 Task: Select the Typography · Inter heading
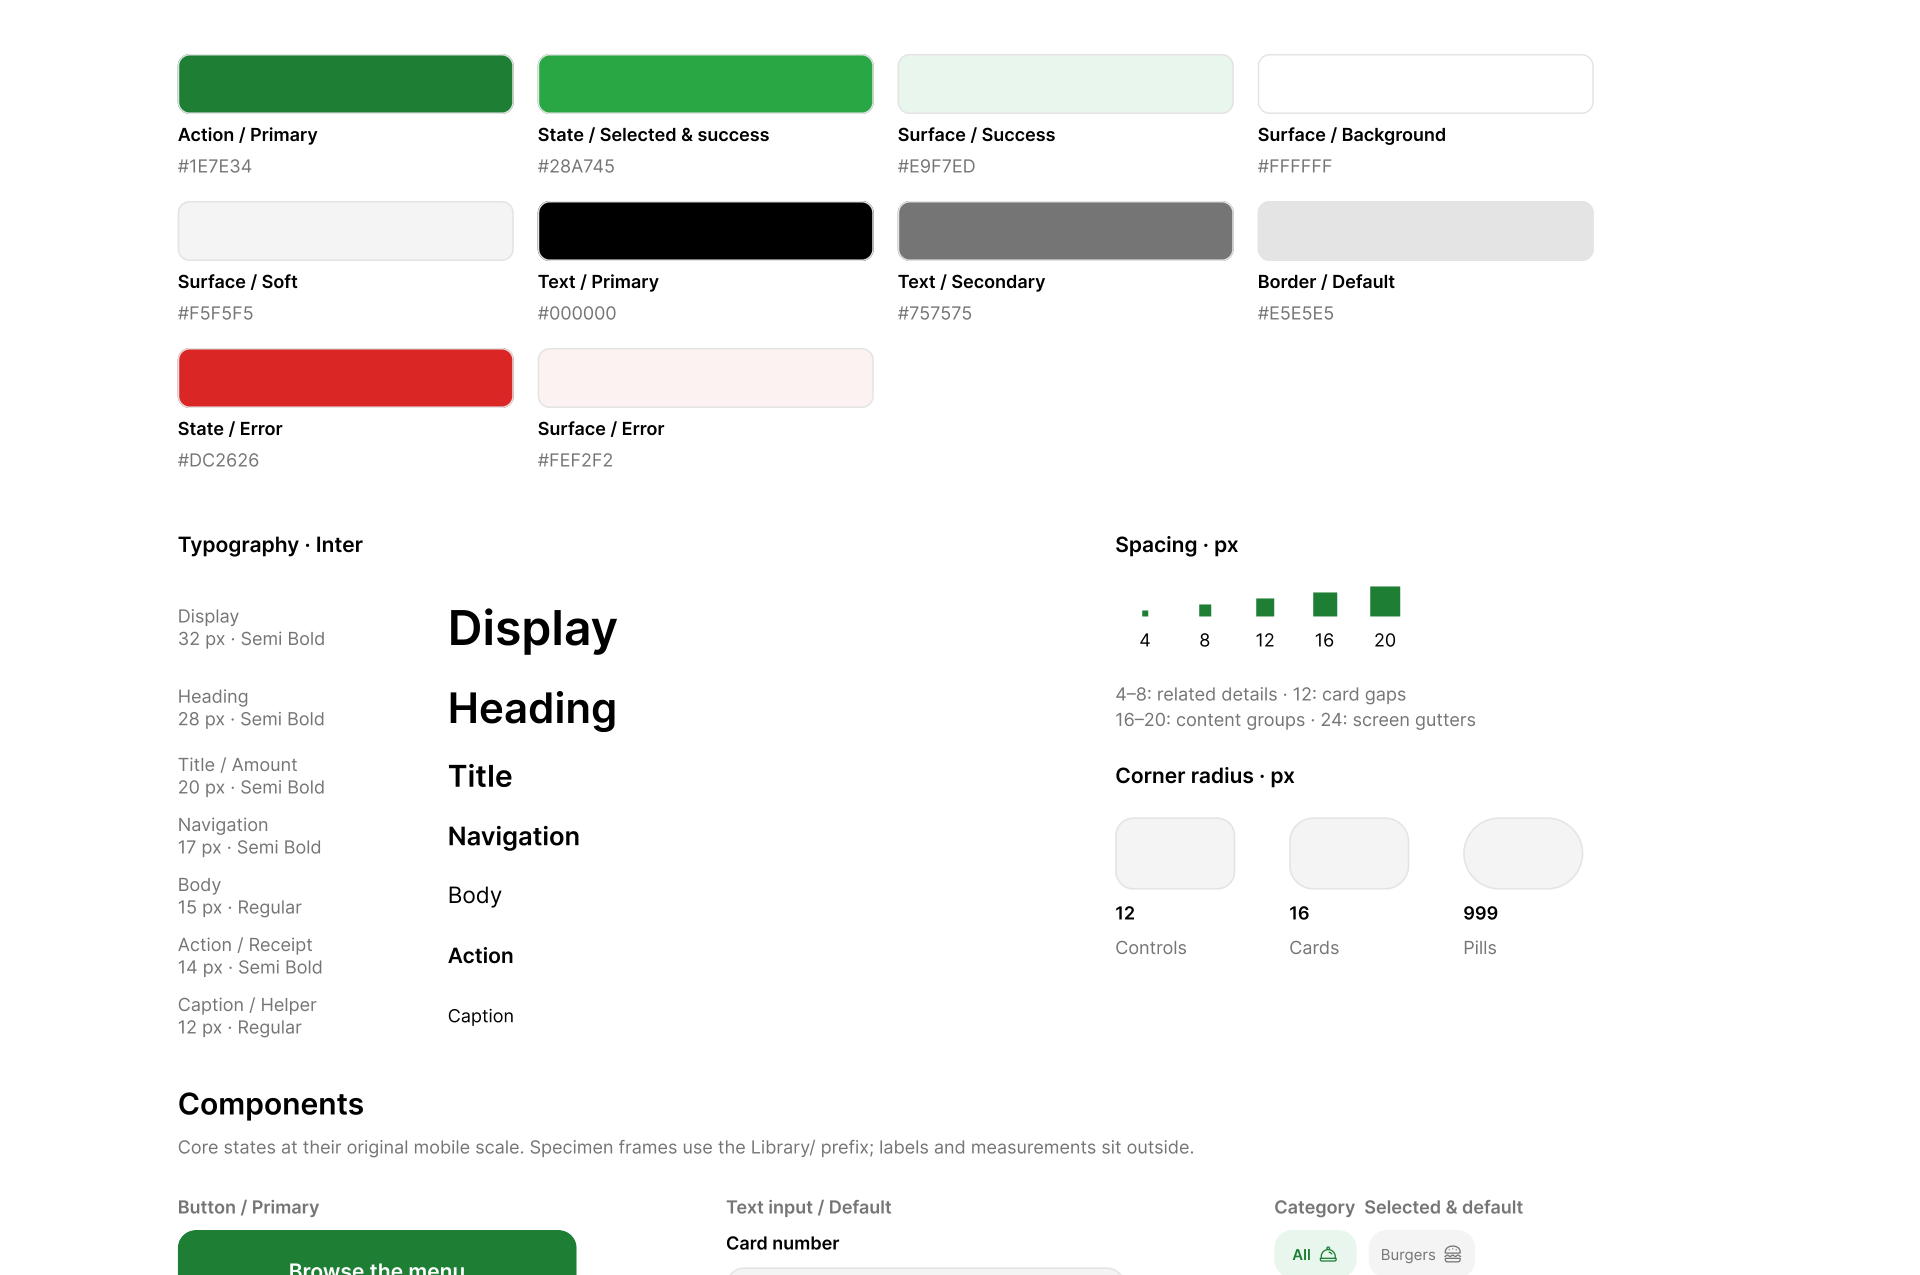coord(270,545)
